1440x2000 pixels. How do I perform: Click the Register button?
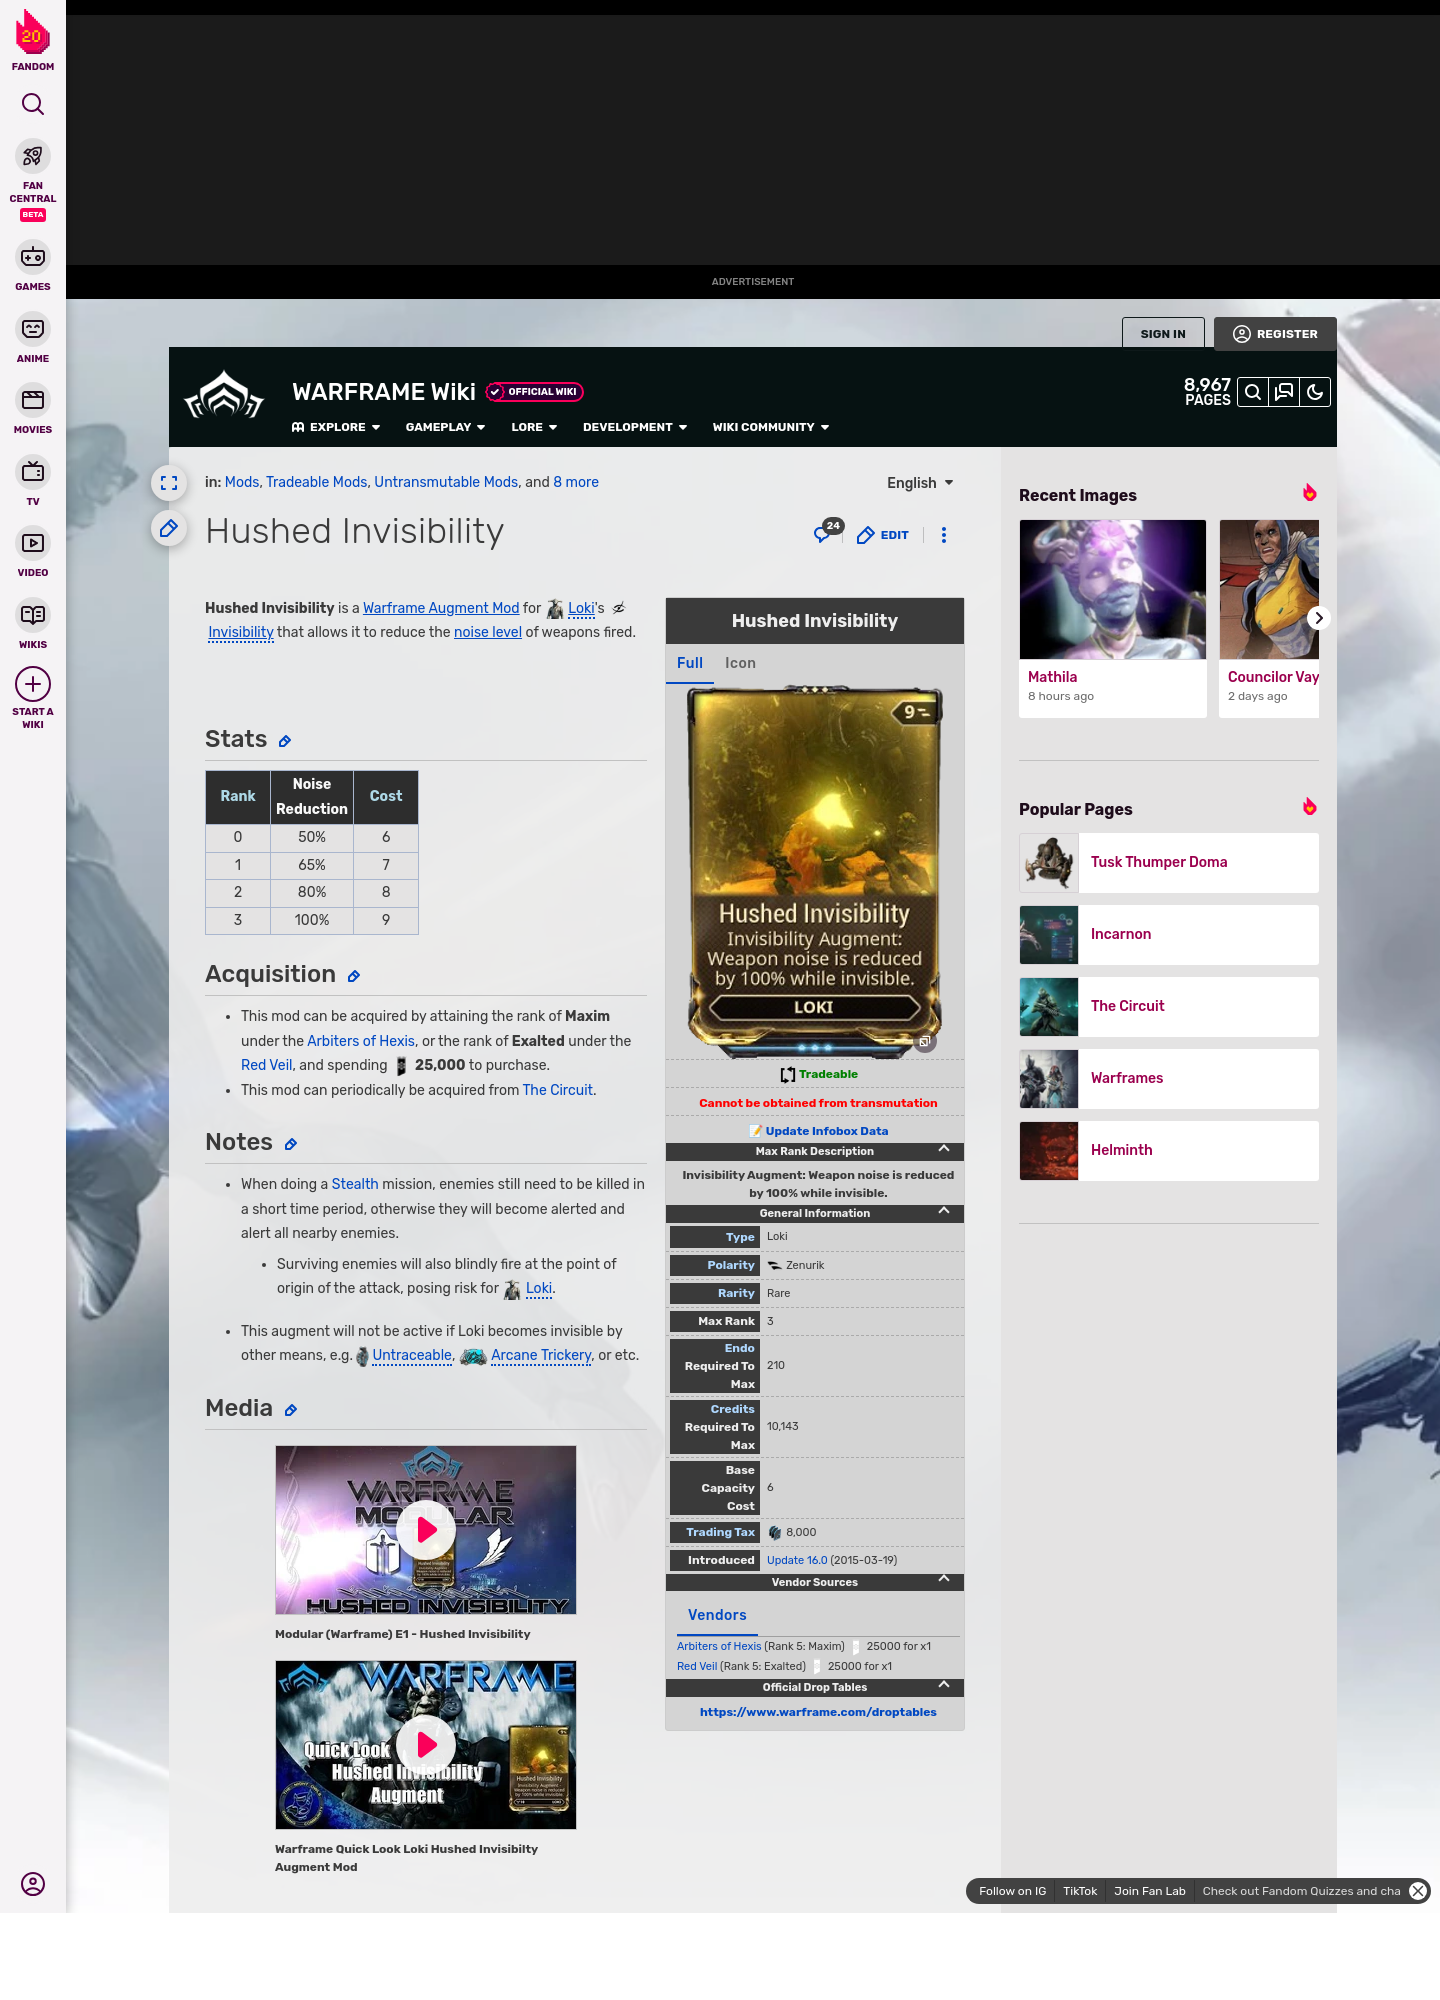pyautogui.click(x=1275, y=334)
